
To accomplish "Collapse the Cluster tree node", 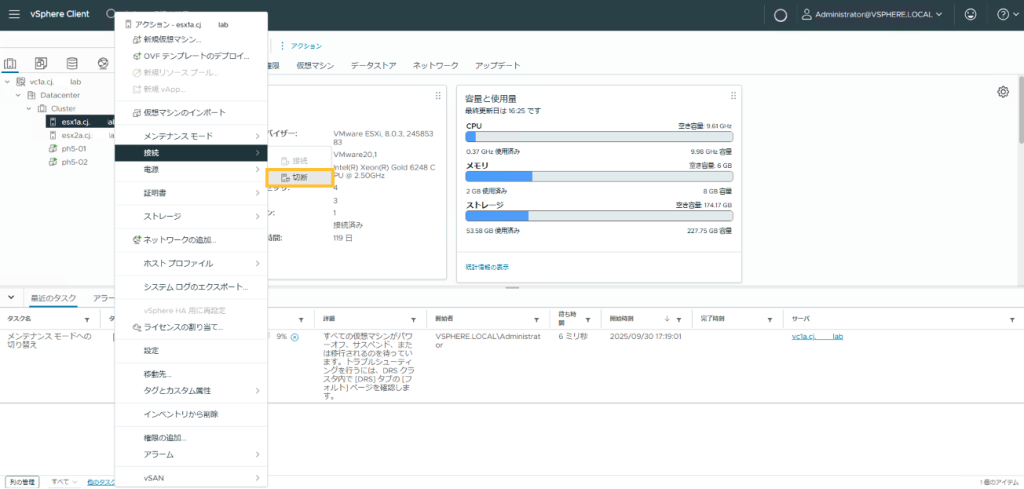I will pos(30,108).
